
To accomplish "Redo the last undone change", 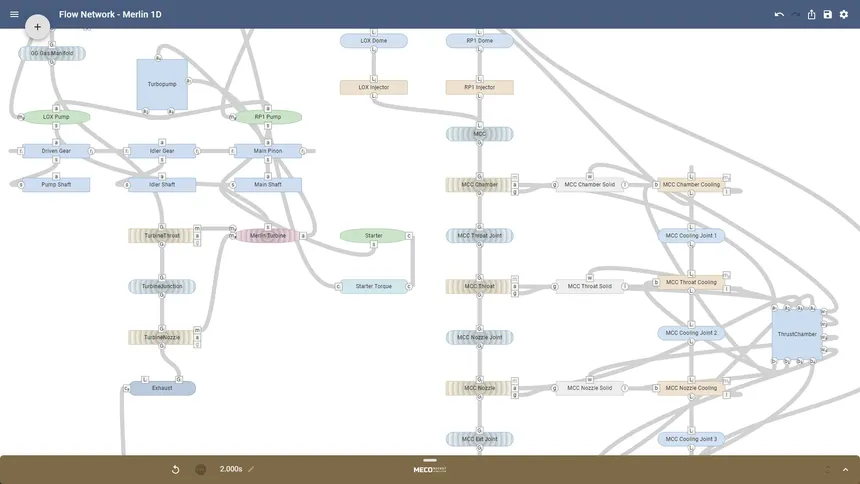I will (x=795, y=14).
